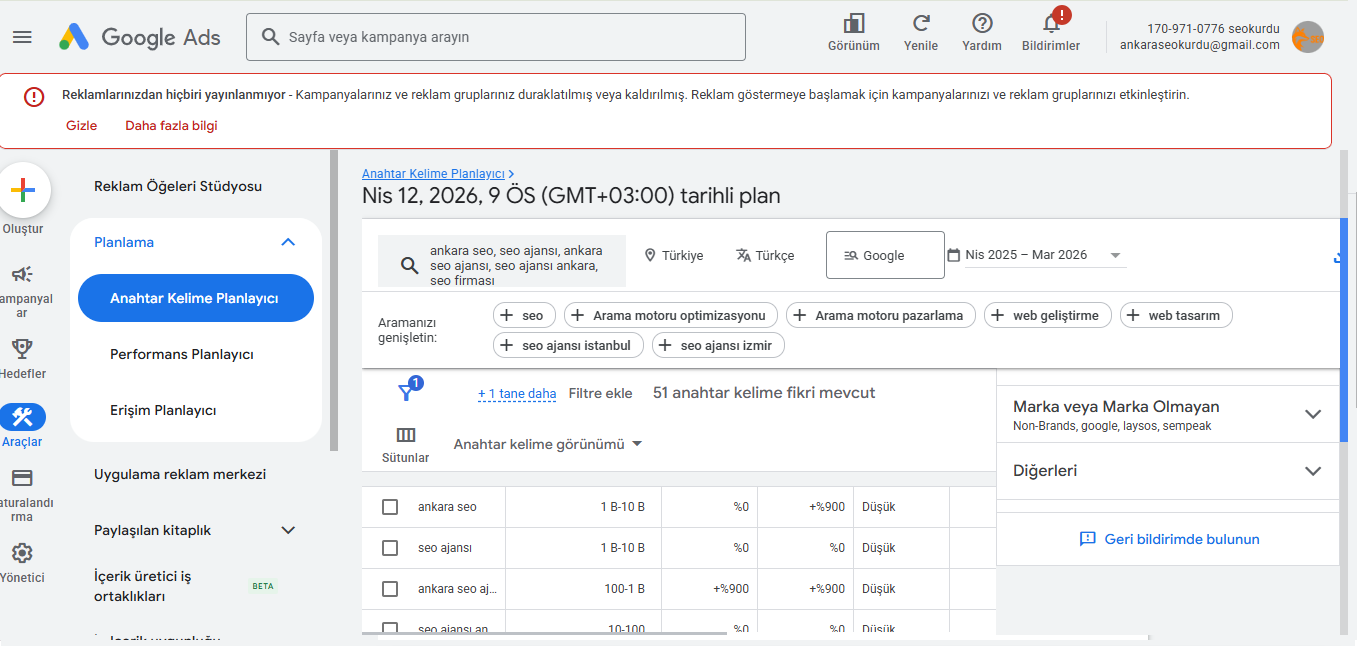Select the Araçlar wrench icon in sidebar
The height and width of the screenshot is (646, 1357).
point(23,418)
